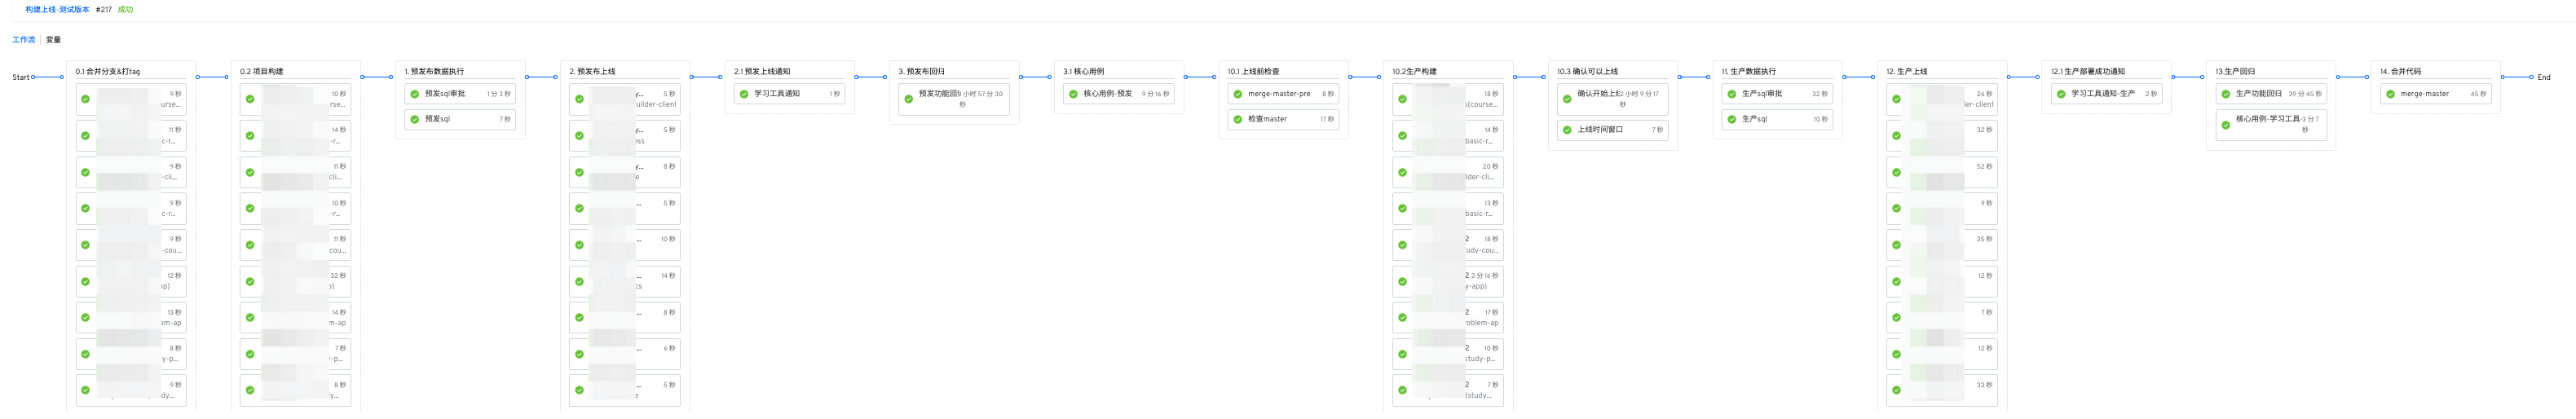Click check icon beside merge-master job

[2390, 94]
